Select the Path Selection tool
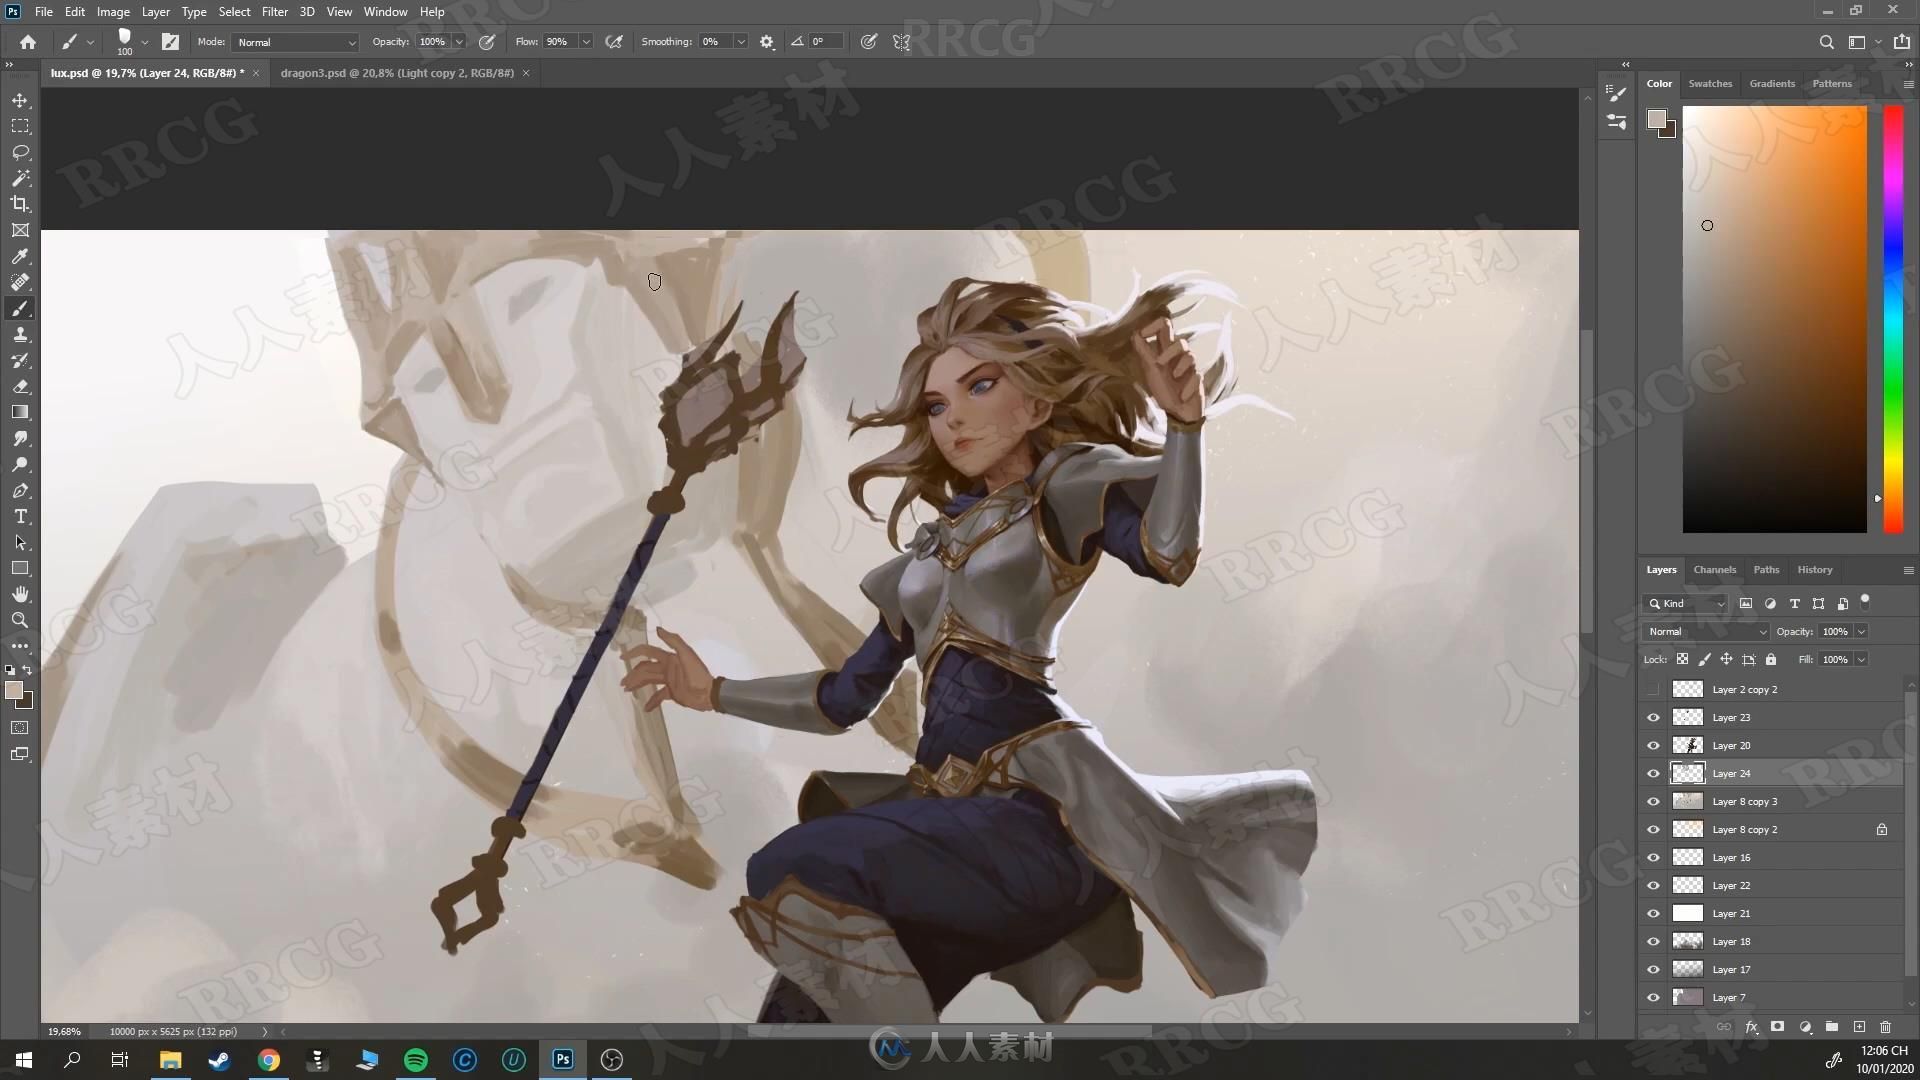The width and height of the screenshot is (1920, 1080). 20,542
